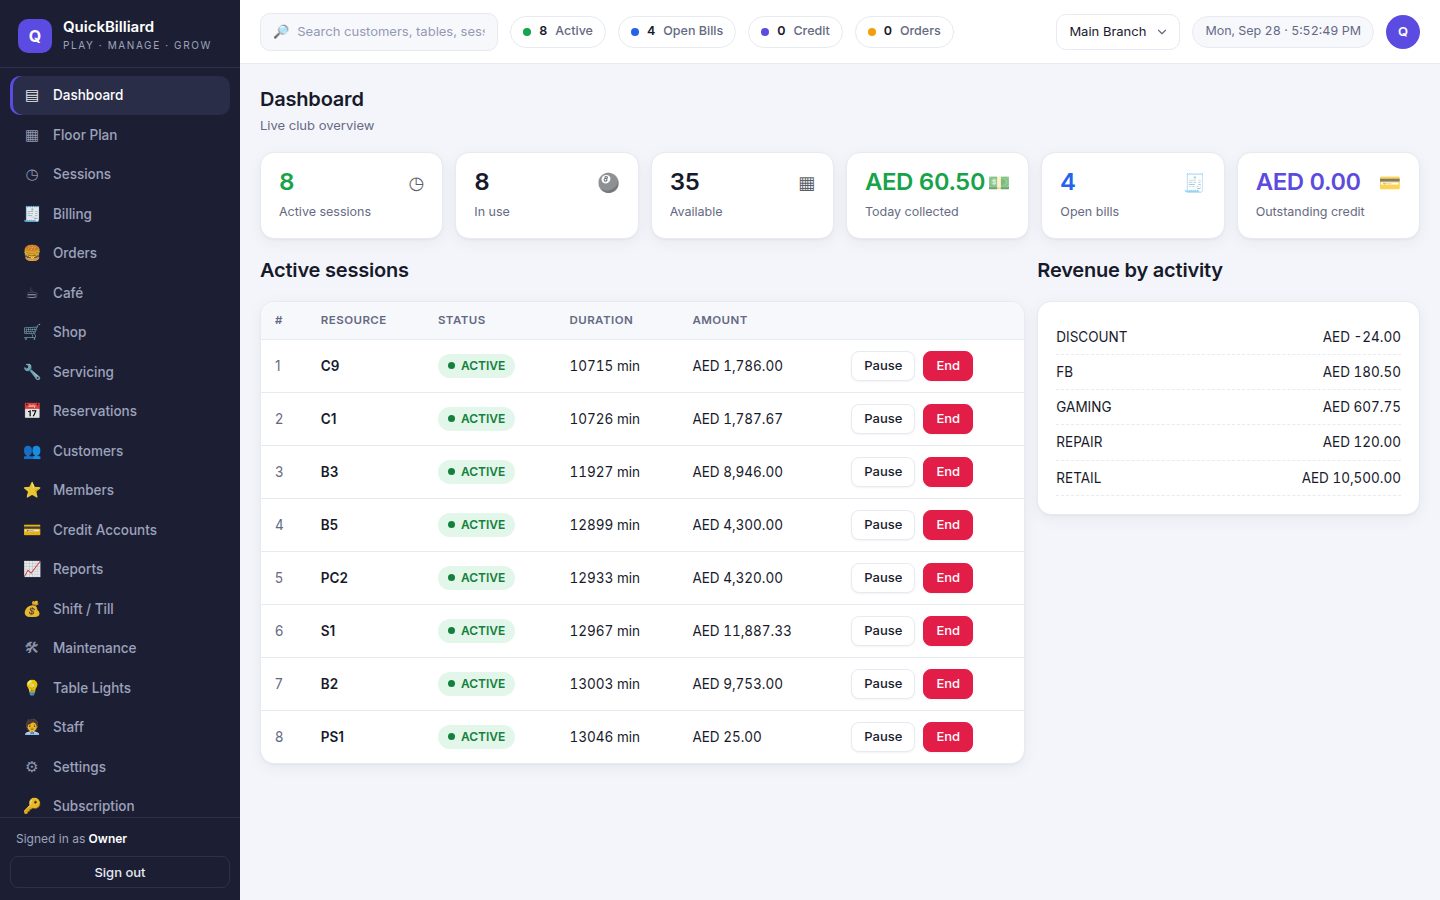Click the REPAIR revenue row

tap(1228, 442)
